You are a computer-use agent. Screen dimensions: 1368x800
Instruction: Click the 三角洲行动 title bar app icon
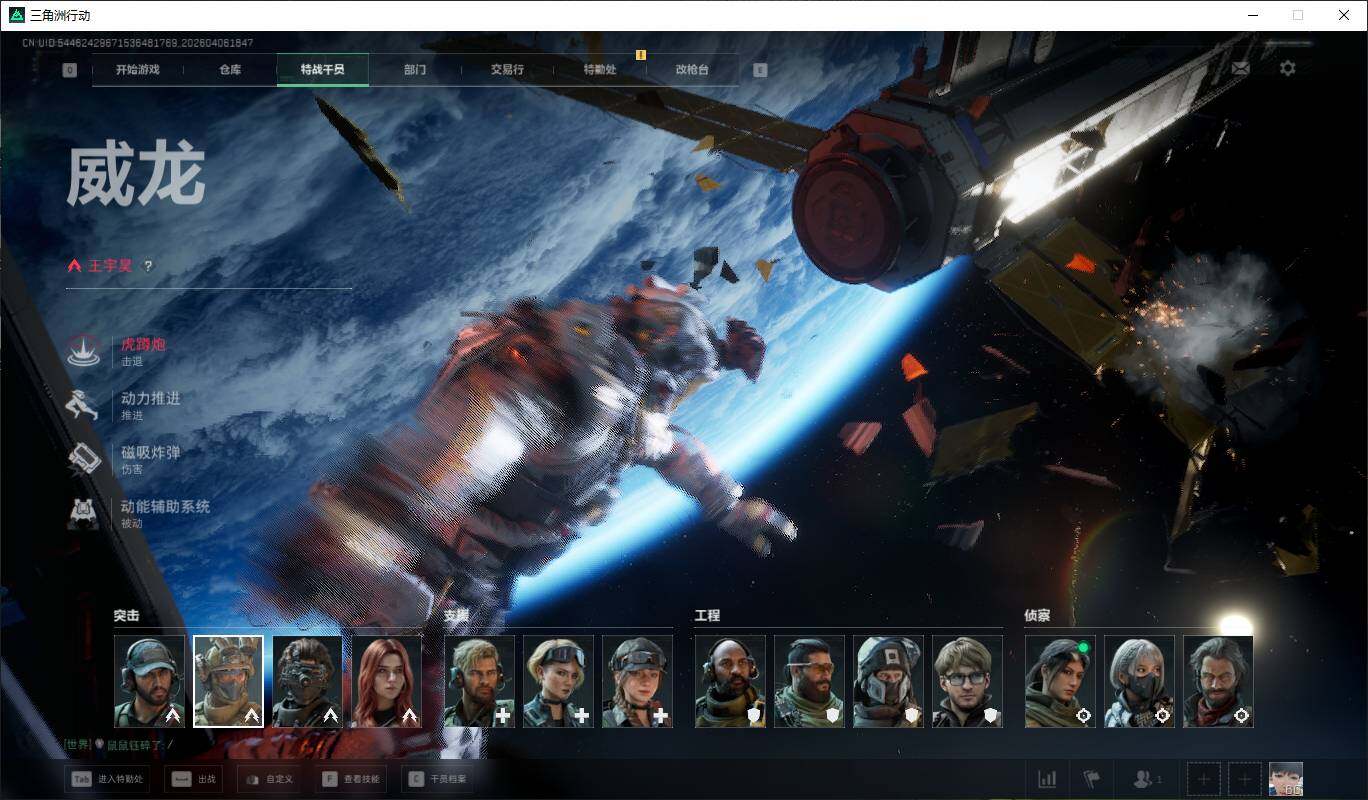pyautogui.click(x=16, y=15)
